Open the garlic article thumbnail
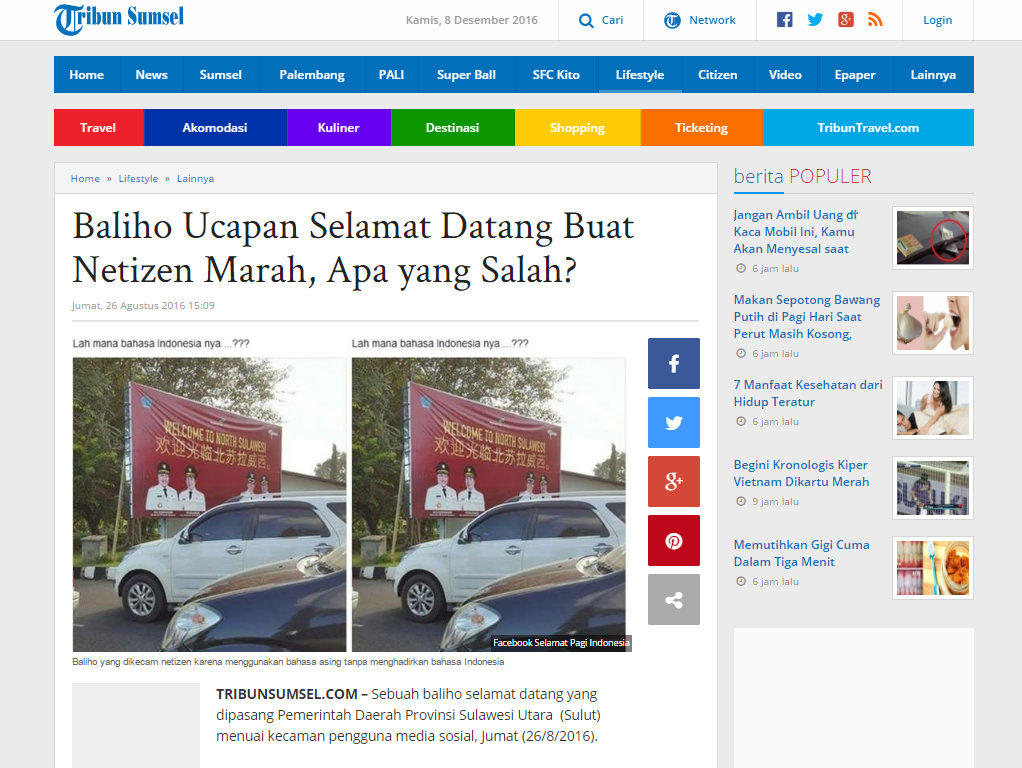Image resolution: width=1022 pixels, height=768 pixels. (932, 323)
